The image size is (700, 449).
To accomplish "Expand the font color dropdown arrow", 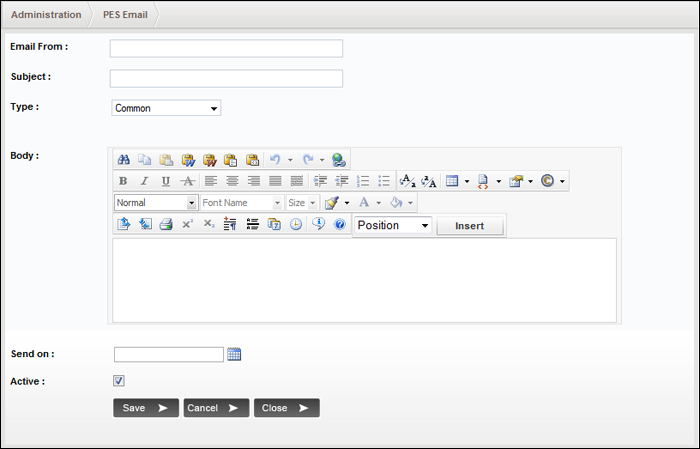I will click(x=379, y=203).
